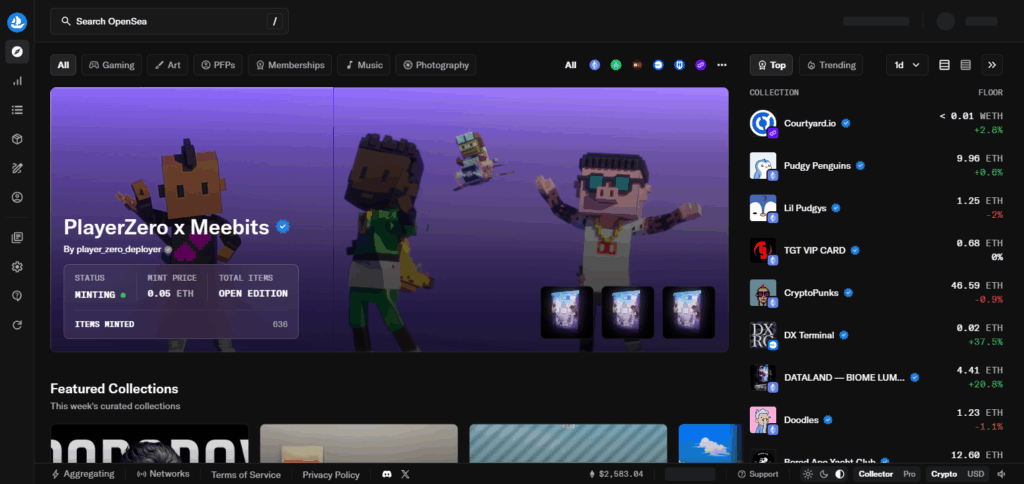Filter by Ethereum chain icon
The height and width of the screenshot is (484, 1024).
pos(594,65)
